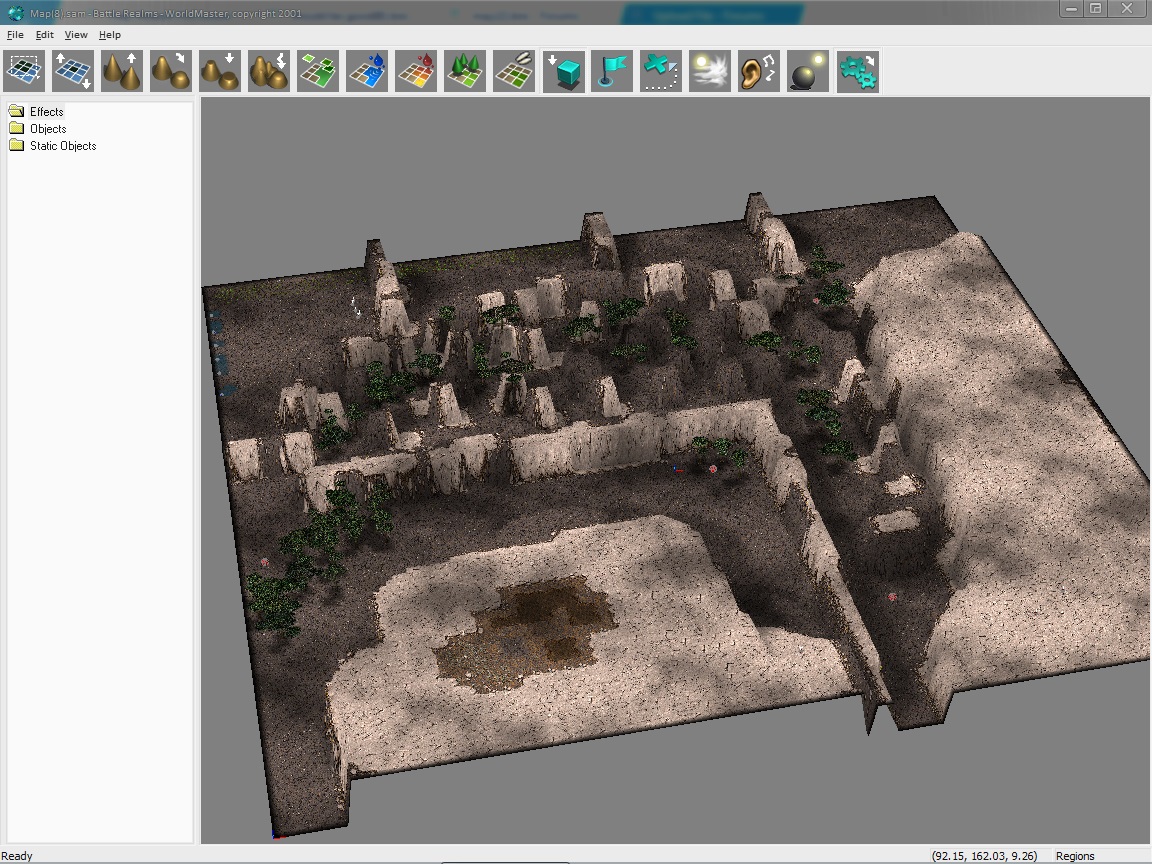This screenshot has width=1152, height=864.
Task: Select the wind effects tool
Action: 710,71
